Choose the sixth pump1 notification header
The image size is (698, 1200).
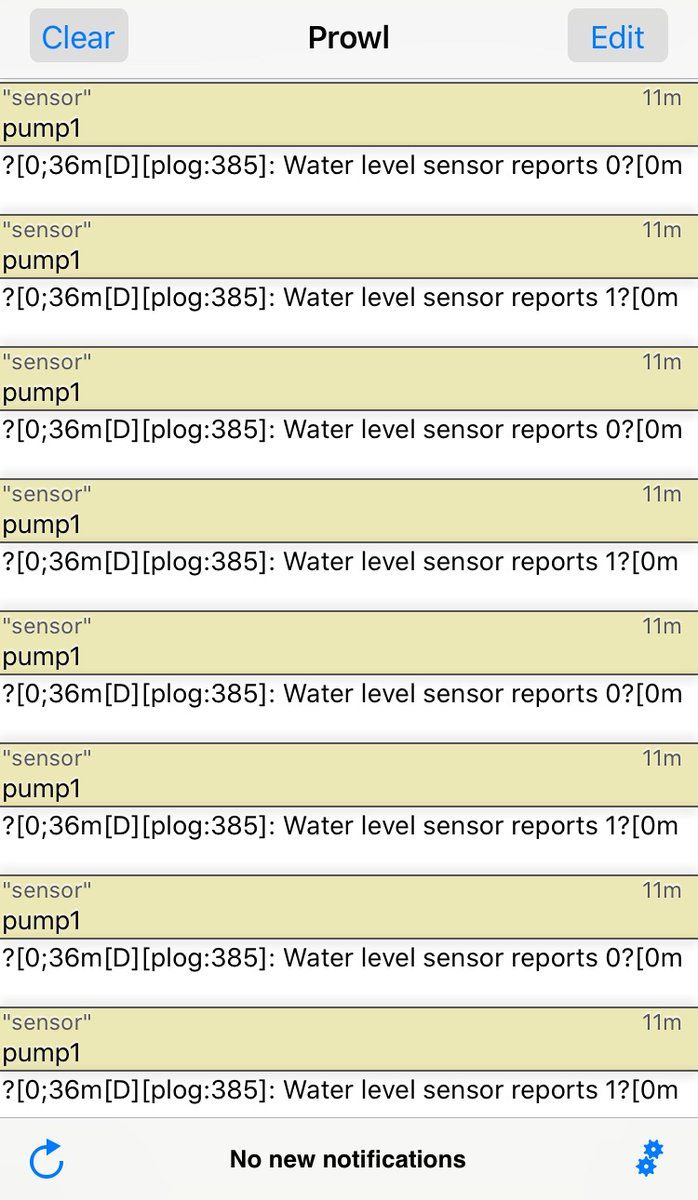pos(348,775)
